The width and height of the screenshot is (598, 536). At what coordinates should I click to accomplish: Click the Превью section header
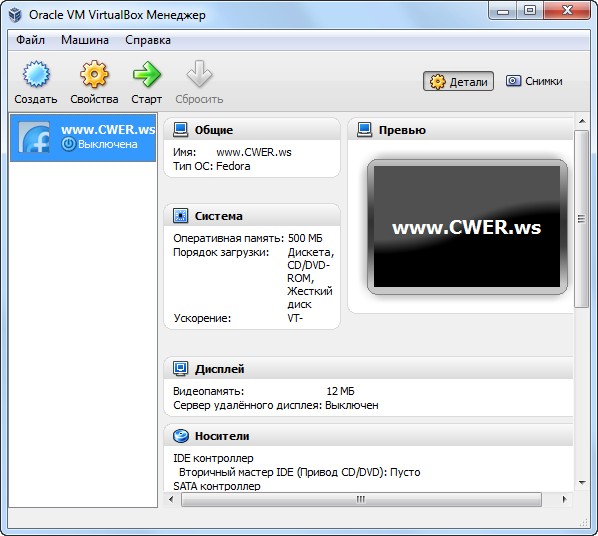tap(460, 130)
